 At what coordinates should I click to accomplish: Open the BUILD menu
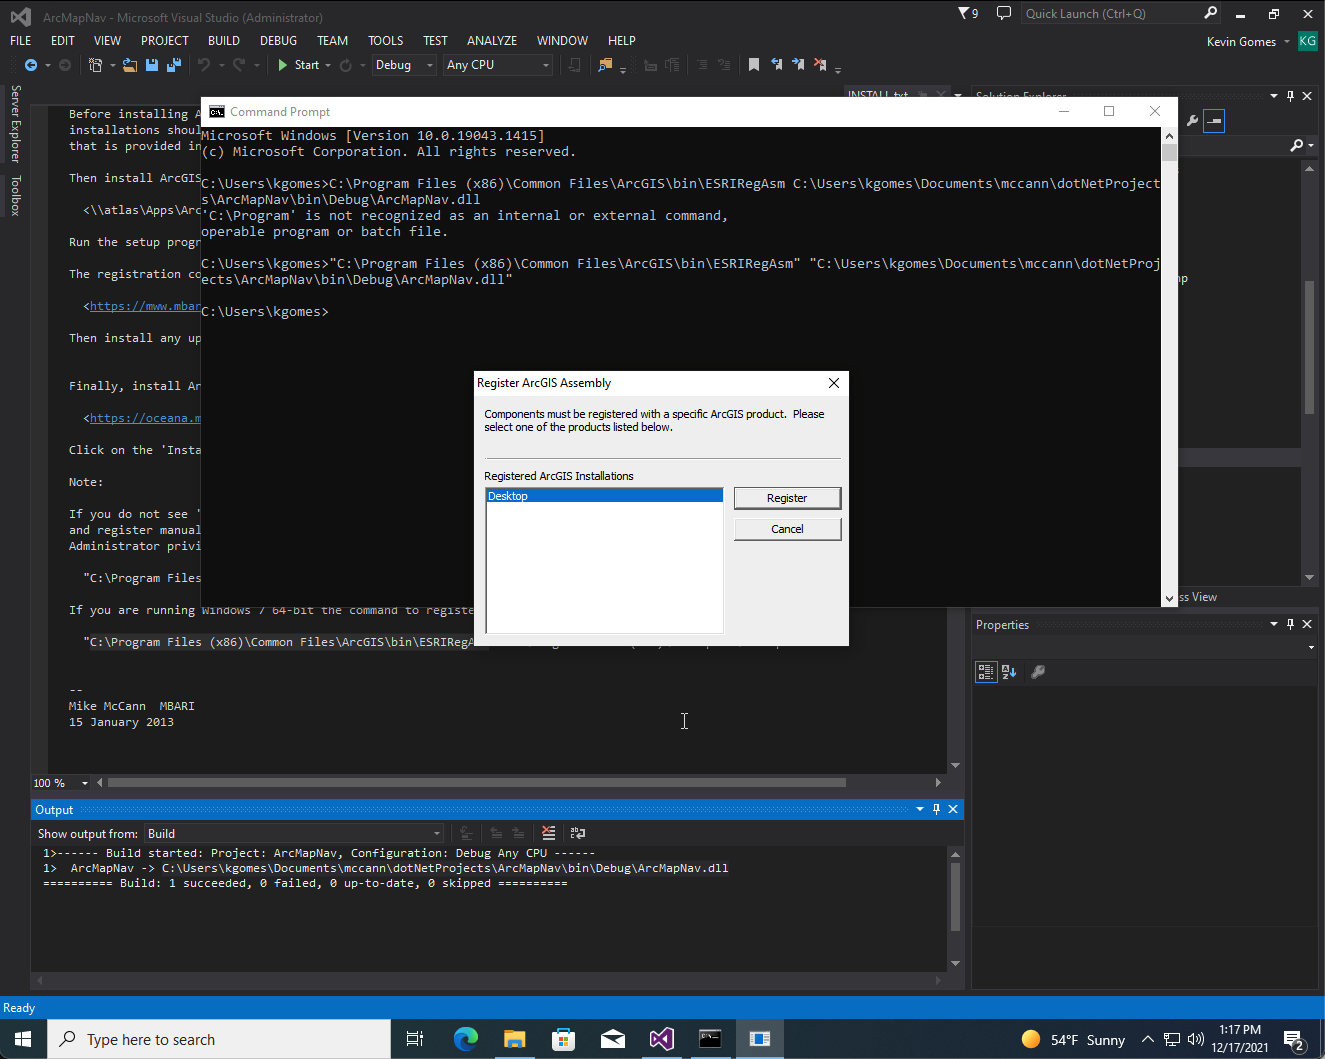click(x=224, y=41)
